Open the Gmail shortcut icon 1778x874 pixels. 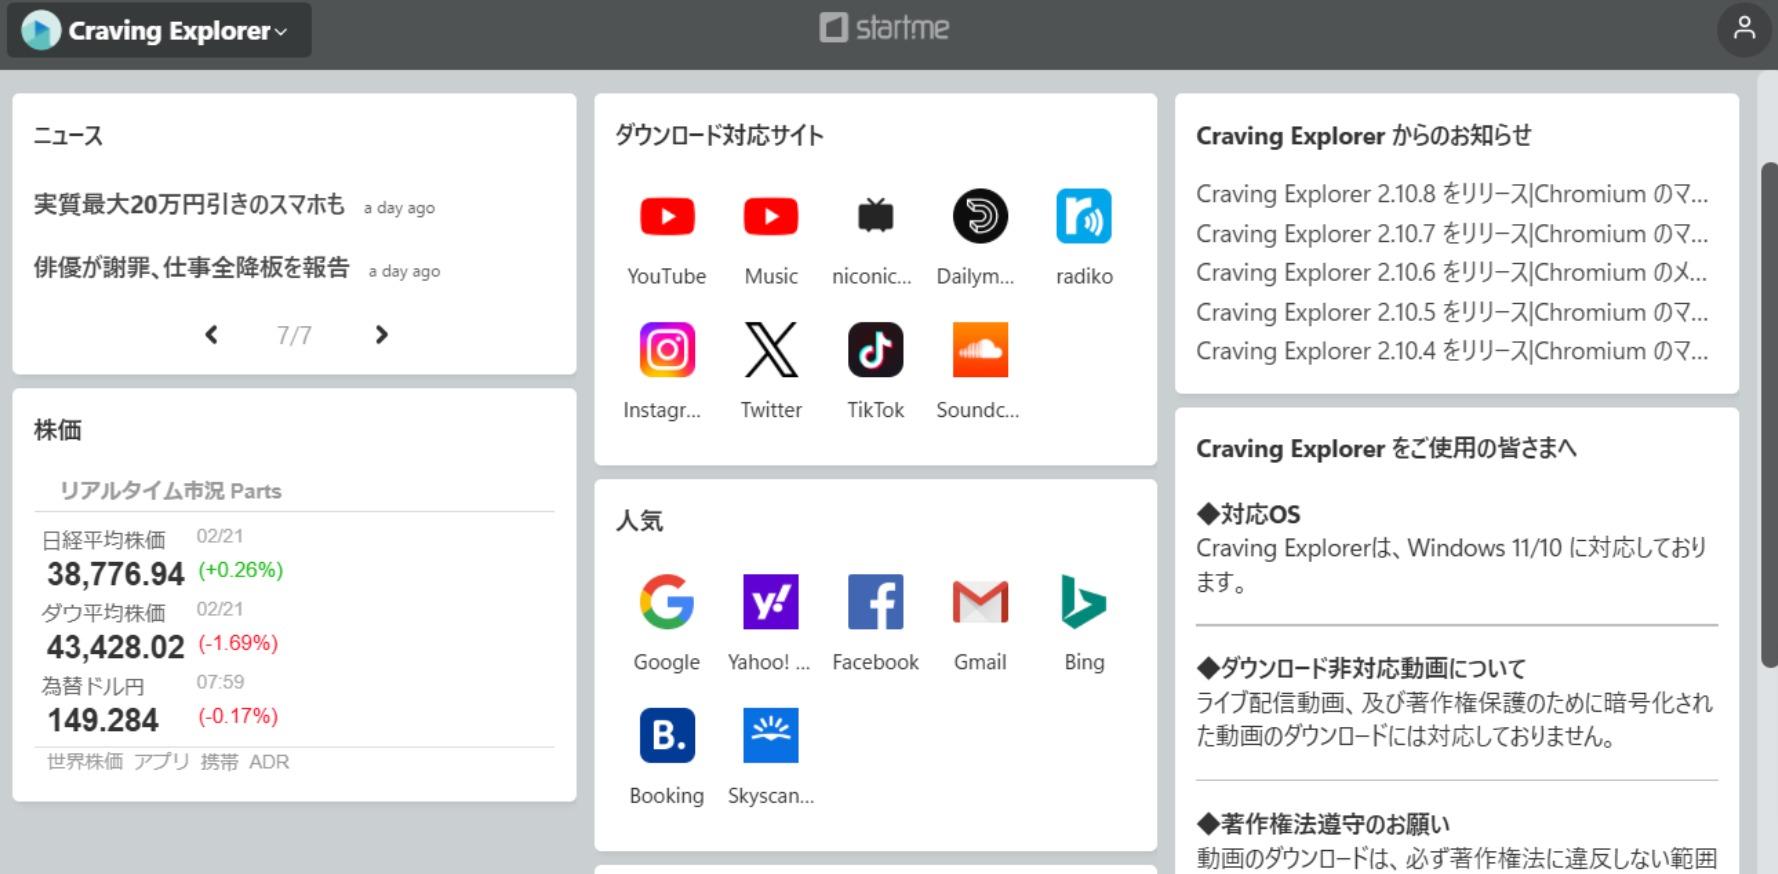pos(980,602)
